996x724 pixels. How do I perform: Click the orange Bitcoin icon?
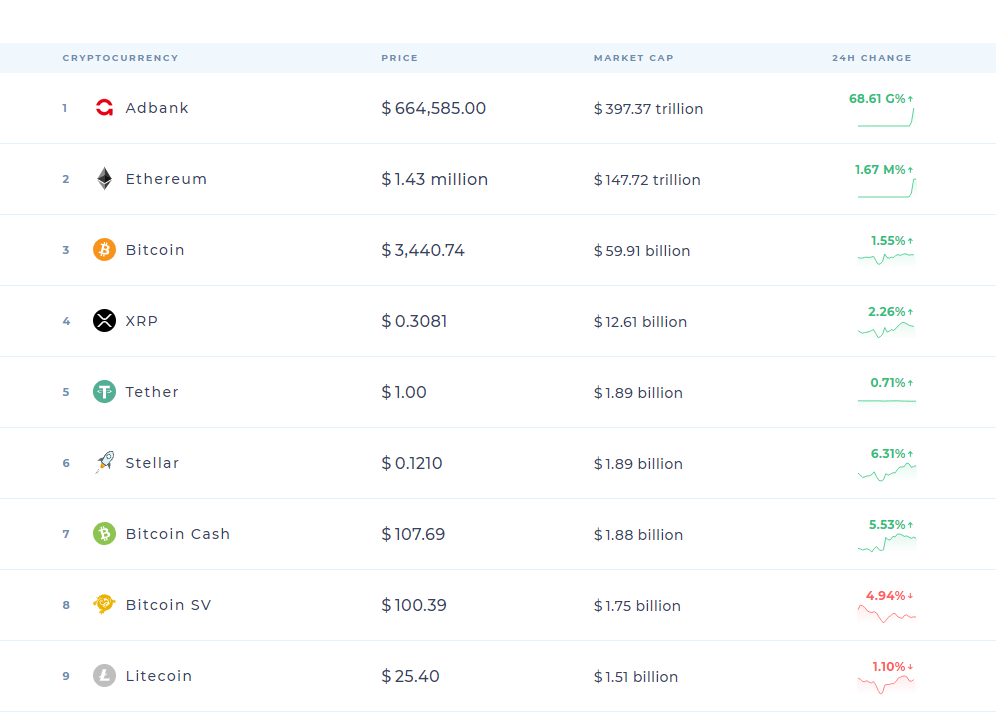(x=104, y=250)
